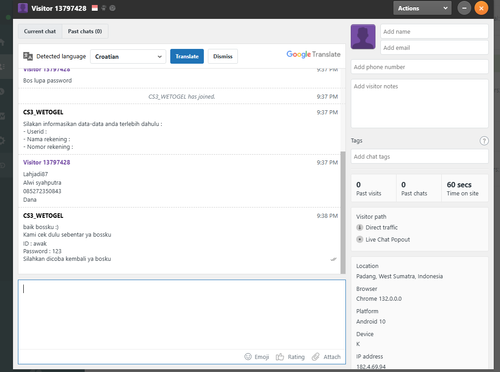The width and height of the screenshot is (500, 372).
Task: Click the message 'Bos lupa password'
Action: pyautogui.click(x=47, y=81)
